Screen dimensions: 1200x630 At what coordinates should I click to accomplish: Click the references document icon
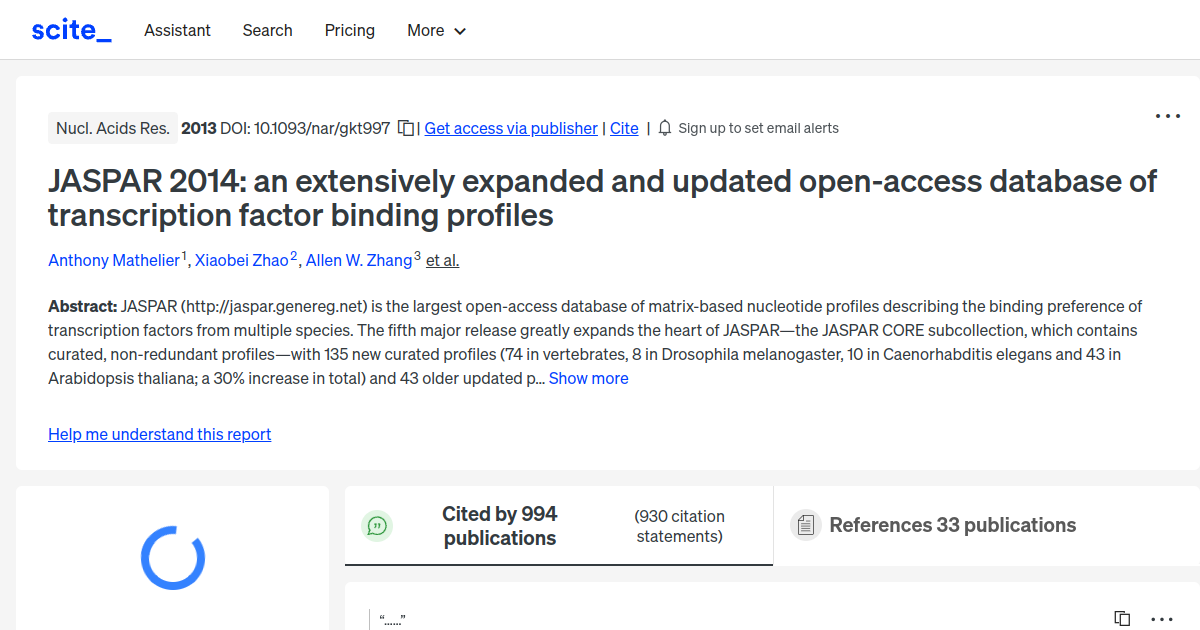point(805,524)
